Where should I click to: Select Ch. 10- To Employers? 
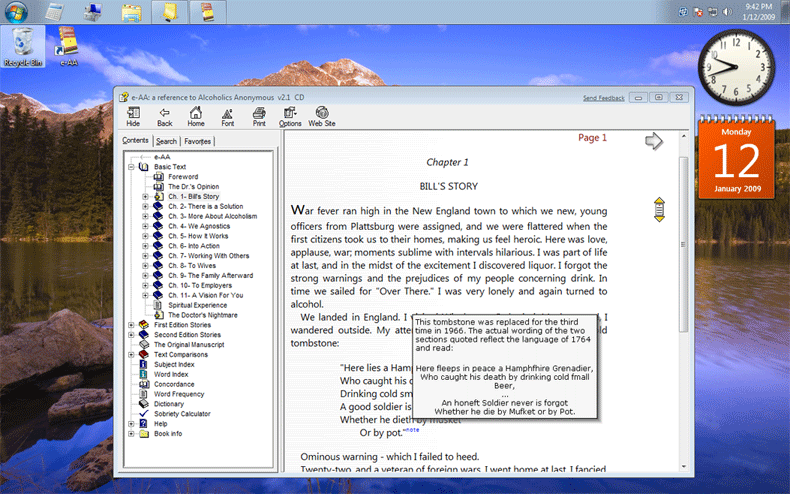click(200, 285)
